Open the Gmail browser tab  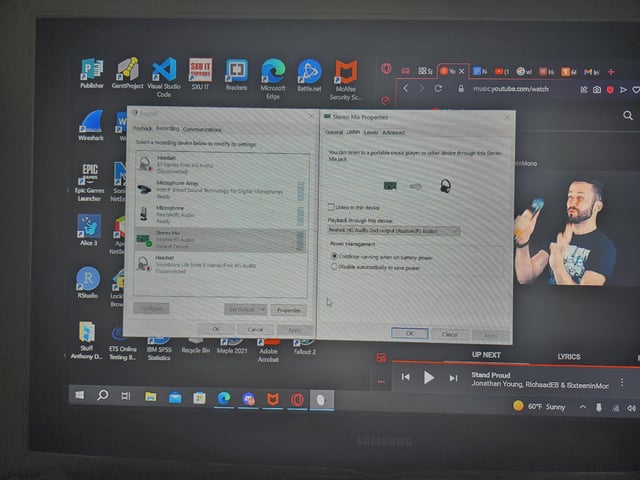(591, 72)
